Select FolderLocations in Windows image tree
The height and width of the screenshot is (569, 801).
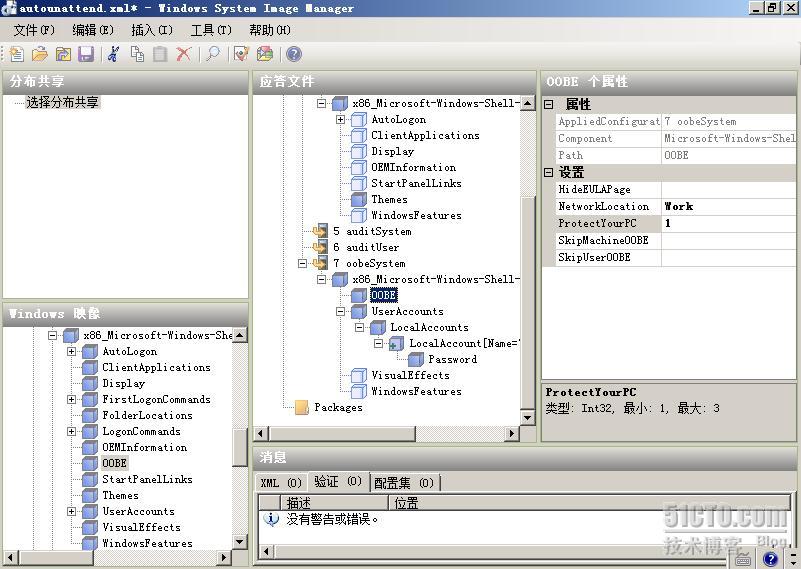[x=147, y=415]
